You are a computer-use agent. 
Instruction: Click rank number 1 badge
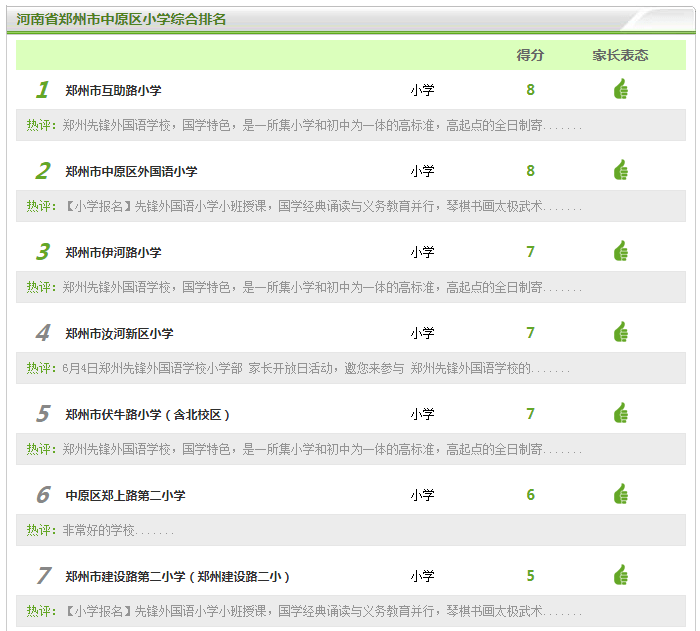coord(42,89)
